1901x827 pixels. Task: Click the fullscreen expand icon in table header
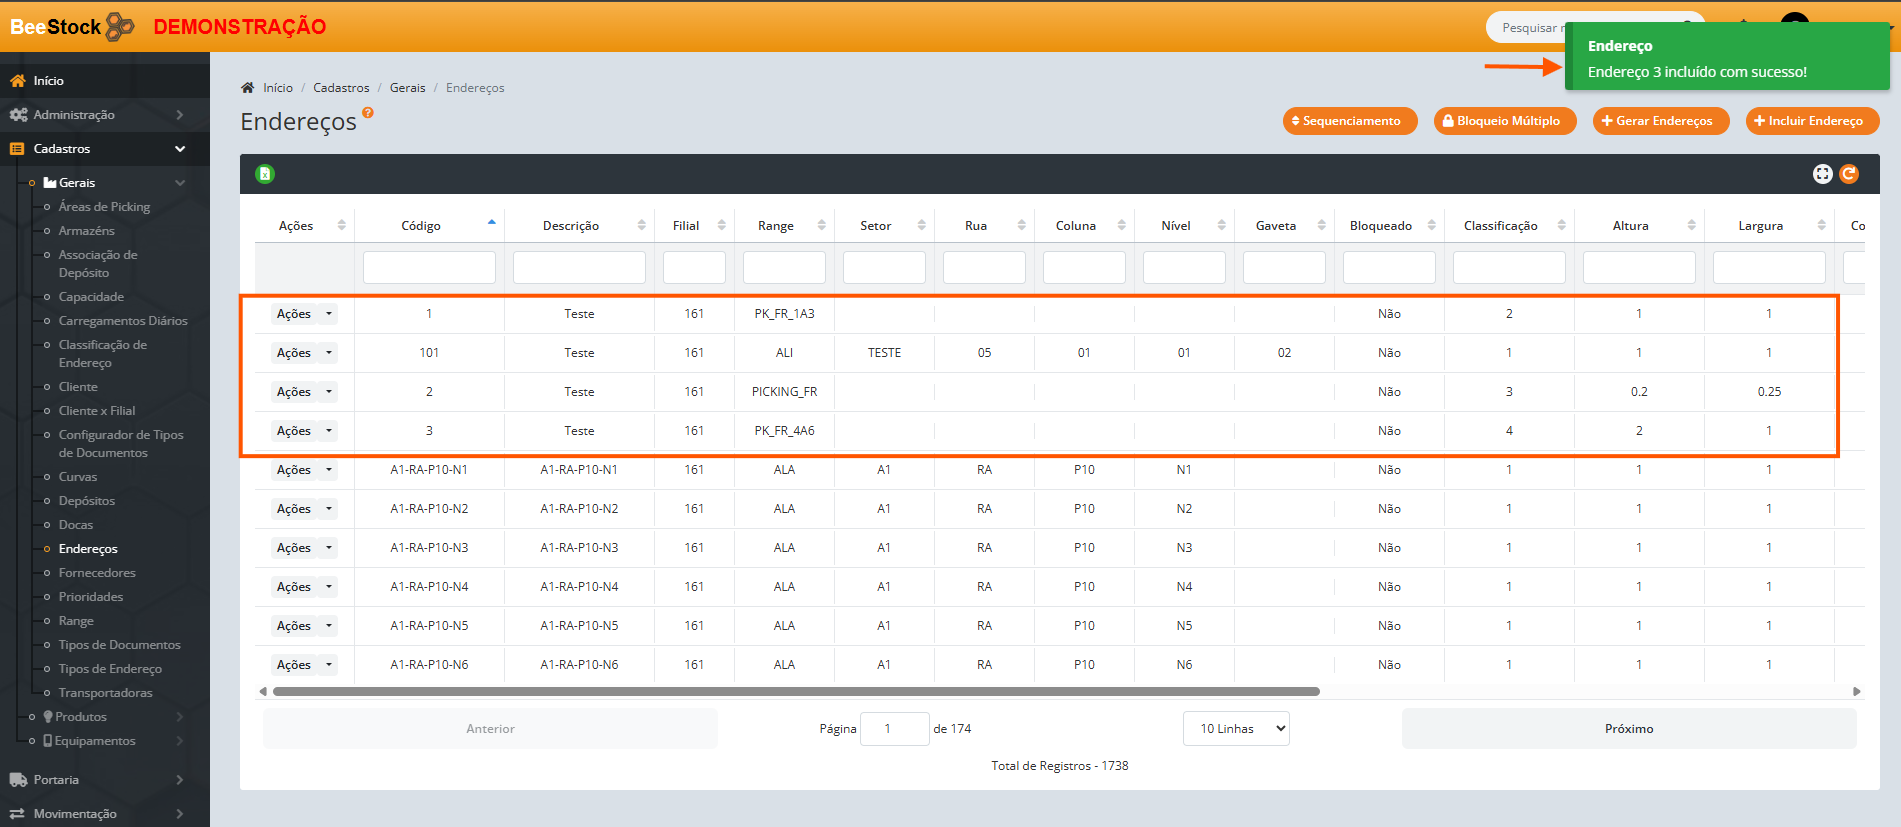coord(1822,174)
